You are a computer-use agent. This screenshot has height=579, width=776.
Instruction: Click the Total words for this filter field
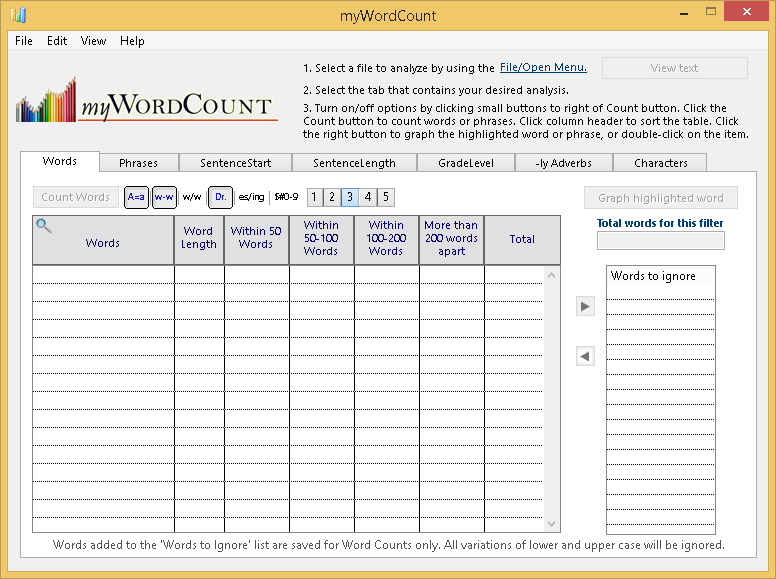click(660, 240)
